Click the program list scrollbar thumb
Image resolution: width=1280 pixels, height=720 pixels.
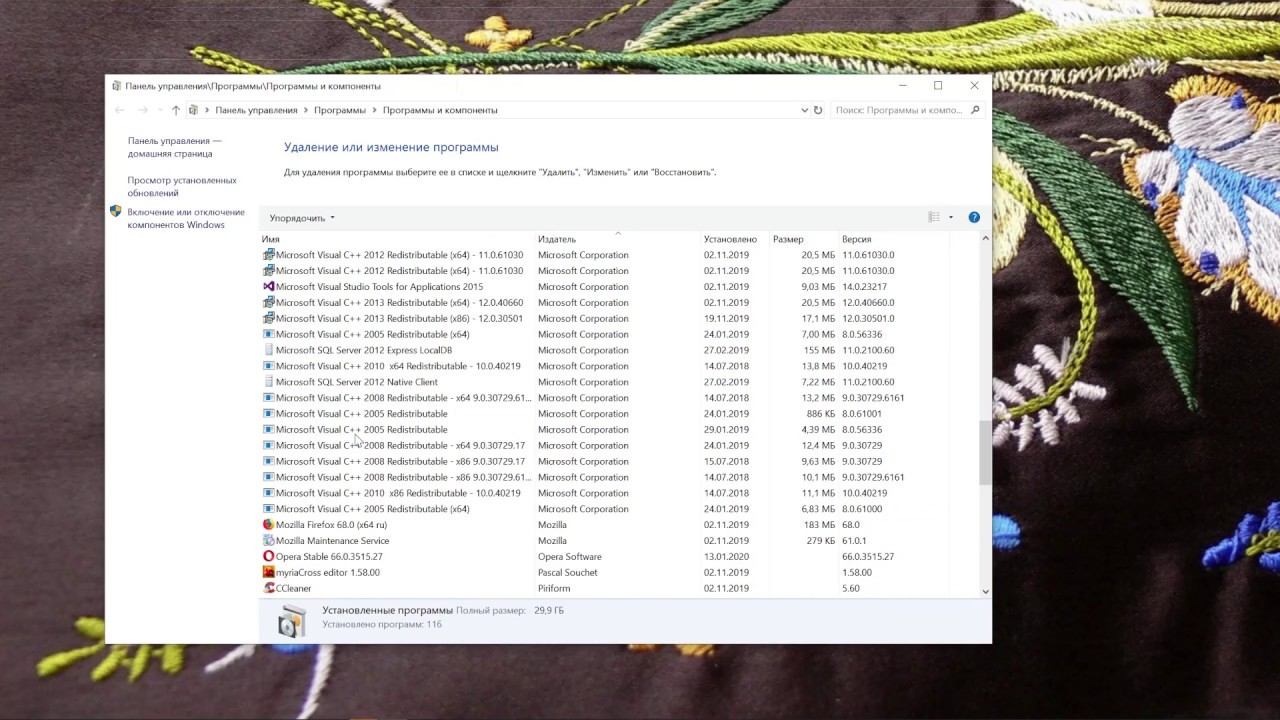pos(985,452)
